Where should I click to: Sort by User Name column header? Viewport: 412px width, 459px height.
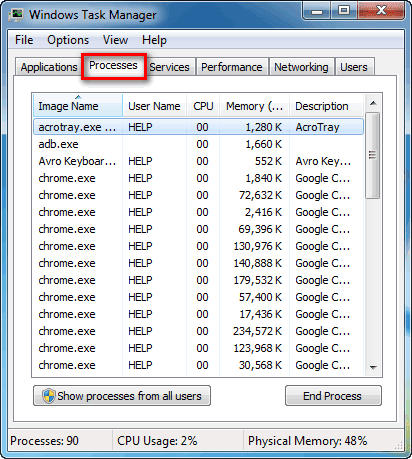coord(154,106)
